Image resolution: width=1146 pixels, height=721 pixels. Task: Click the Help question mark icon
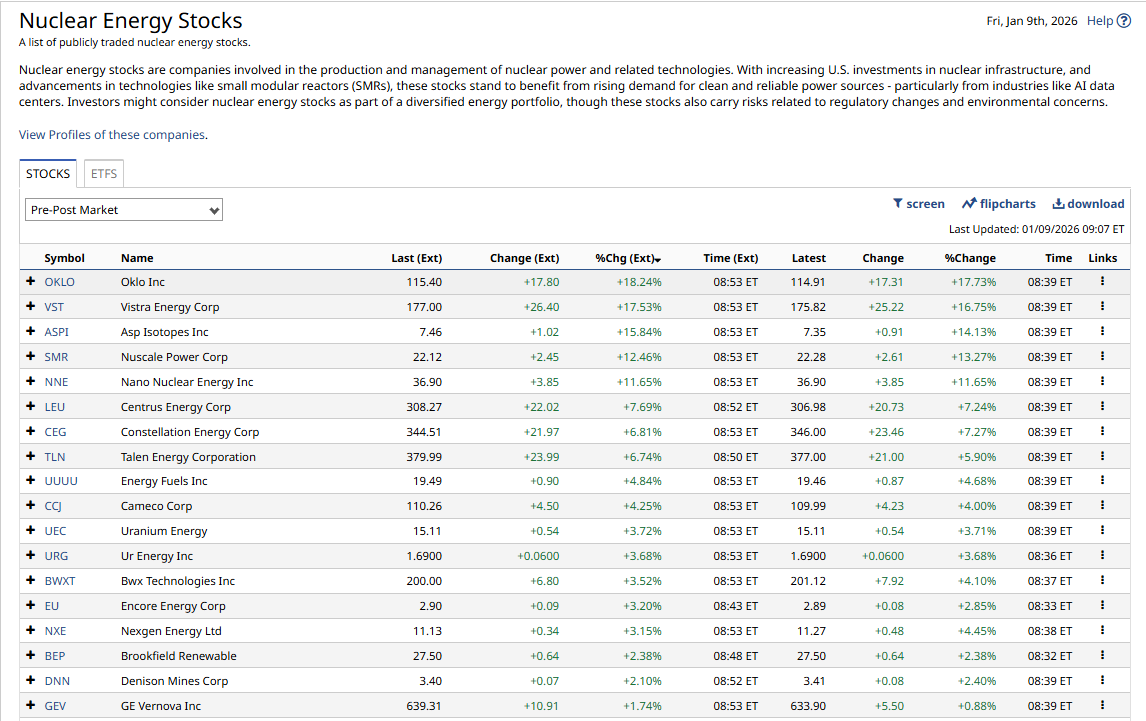pyautogui.click(x=1123, y=21)
